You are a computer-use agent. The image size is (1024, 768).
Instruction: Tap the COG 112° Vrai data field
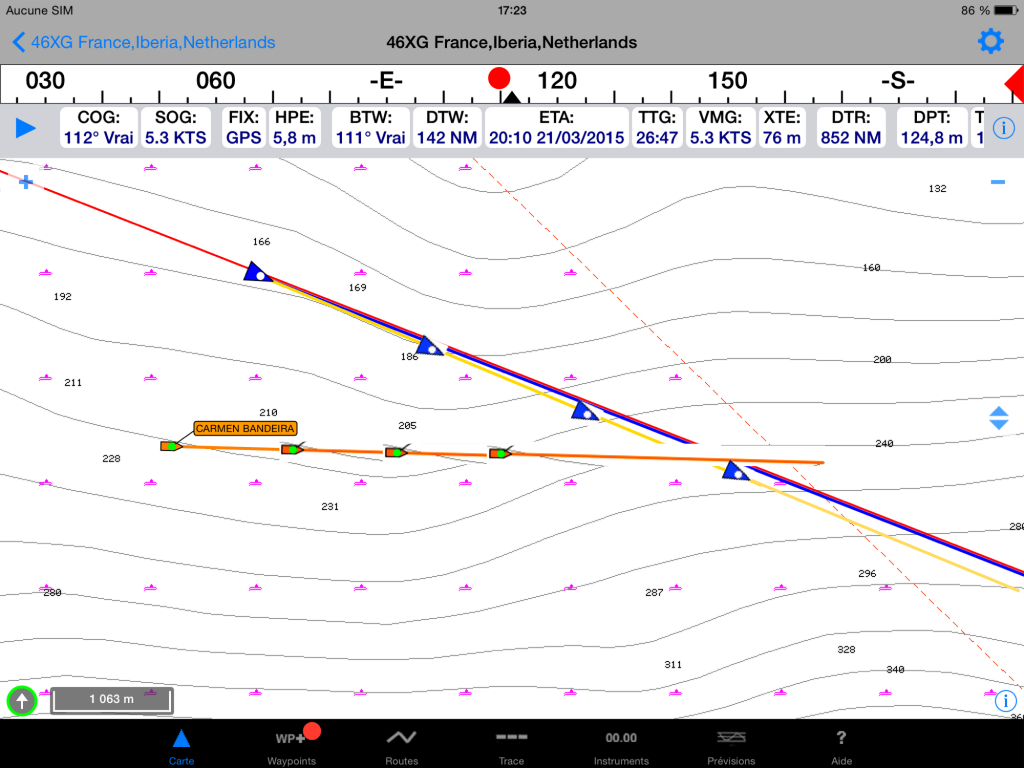click(x=99, y=127)
